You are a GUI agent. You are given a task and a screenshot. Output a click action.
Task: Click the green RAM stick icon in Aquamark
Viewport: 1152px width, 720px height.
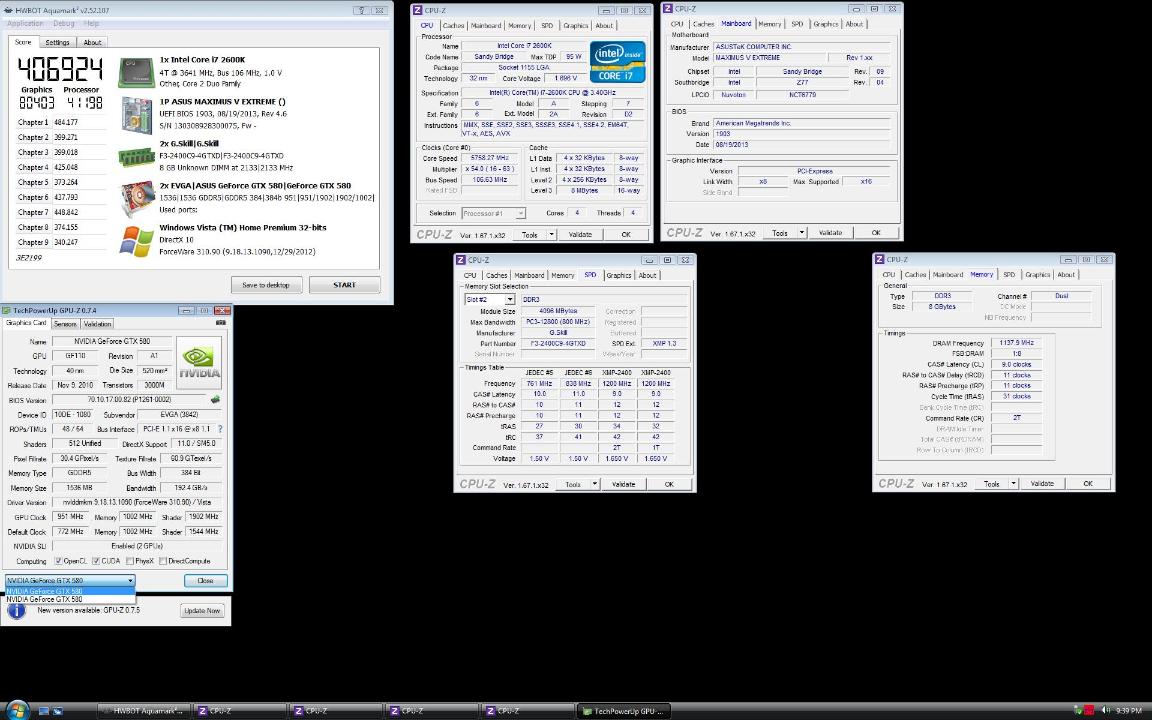click(x=136, y=156)
